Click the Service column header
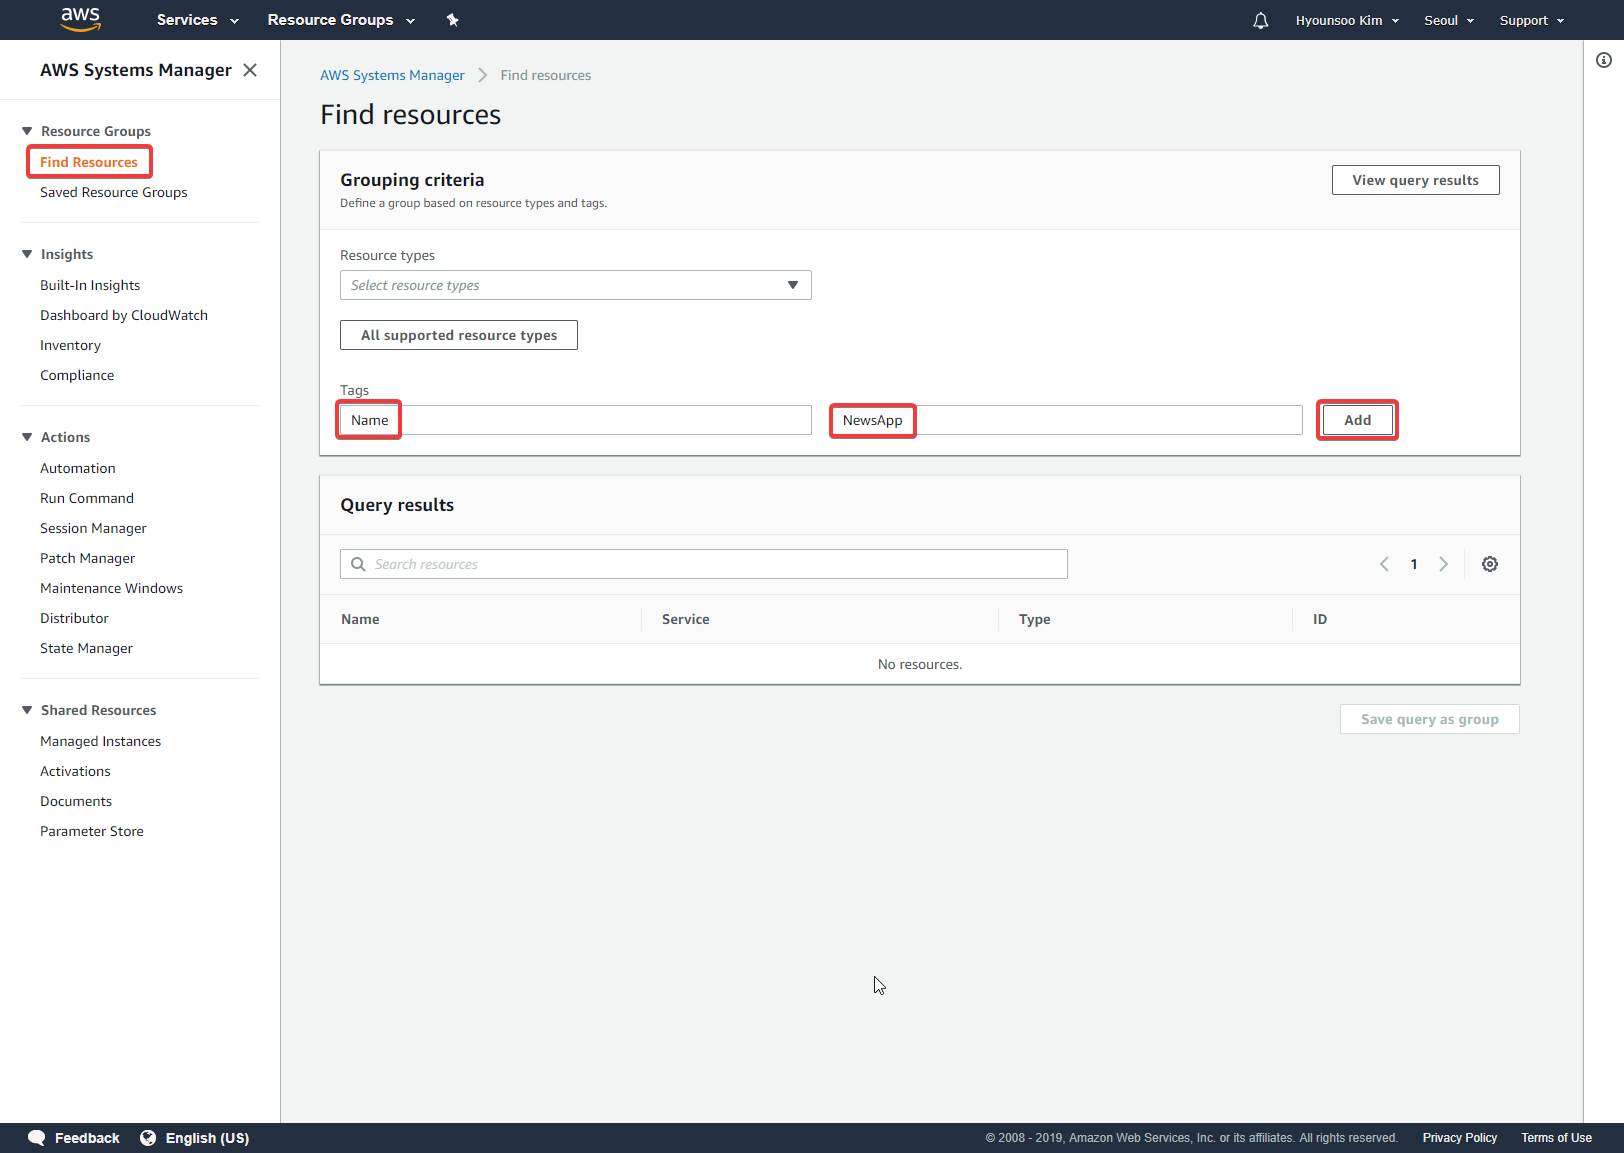This screenshot has height=1153, width=1624. pos(686,619)
